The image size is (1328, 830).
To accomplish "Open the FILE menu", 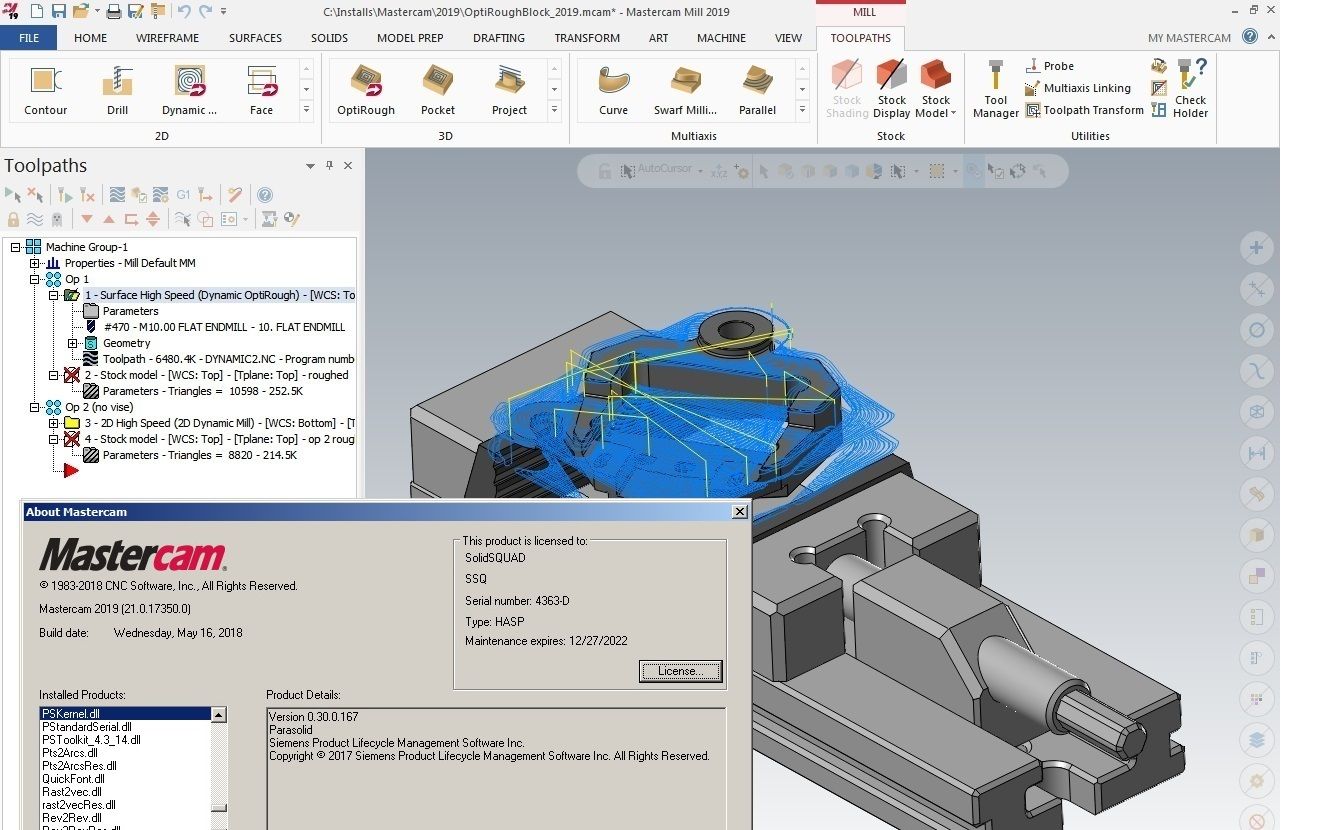I will (29, 38).
